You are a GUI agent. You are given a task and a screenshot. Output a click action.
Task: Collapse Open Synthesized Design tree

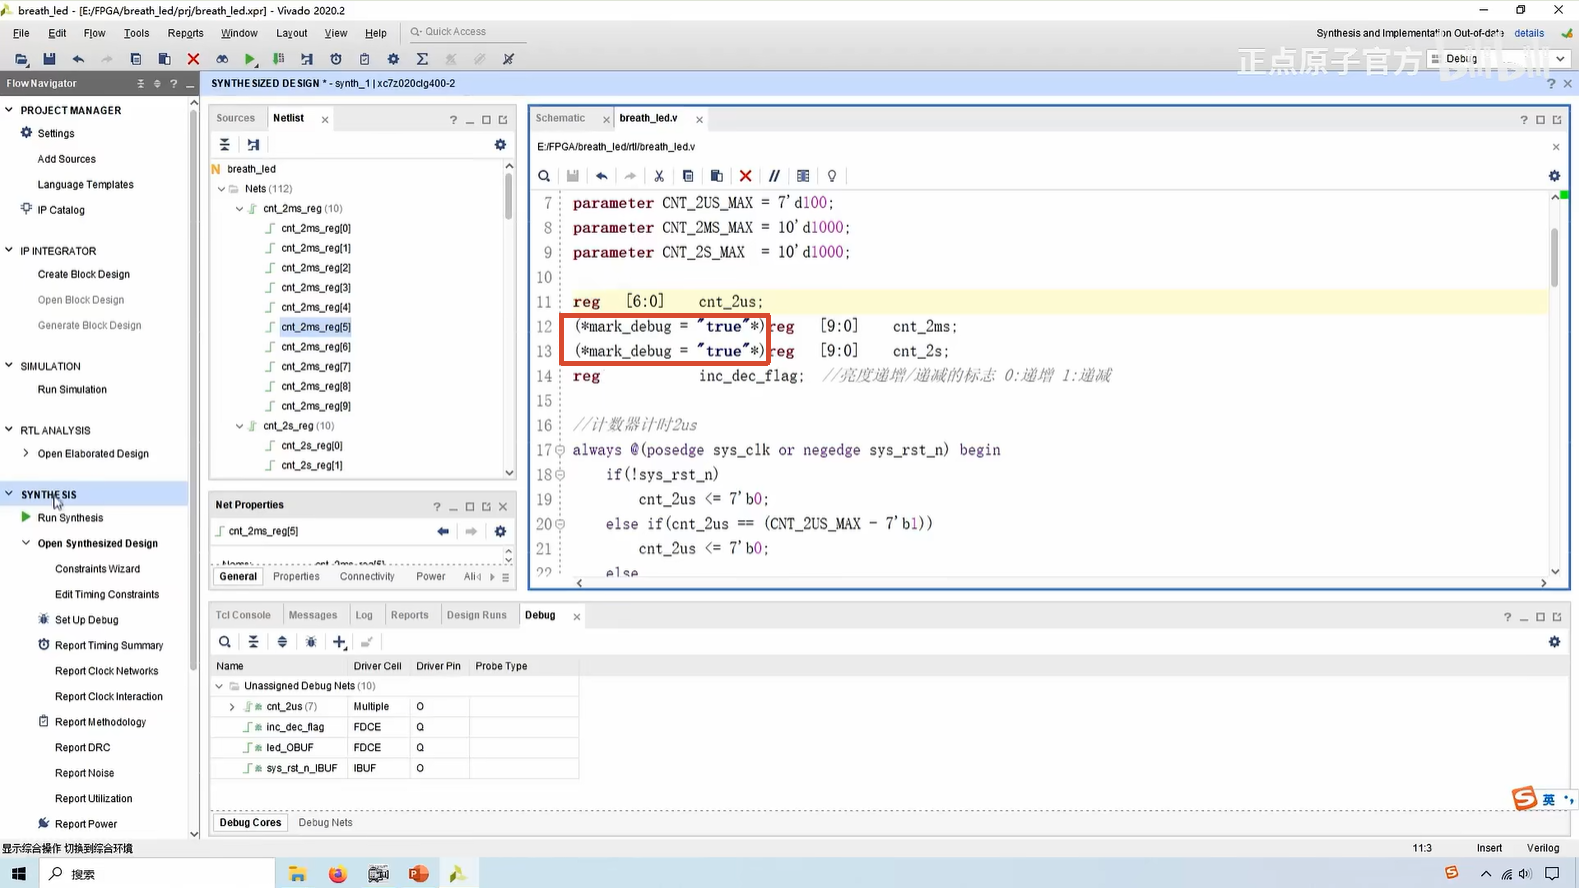point(26,543)
